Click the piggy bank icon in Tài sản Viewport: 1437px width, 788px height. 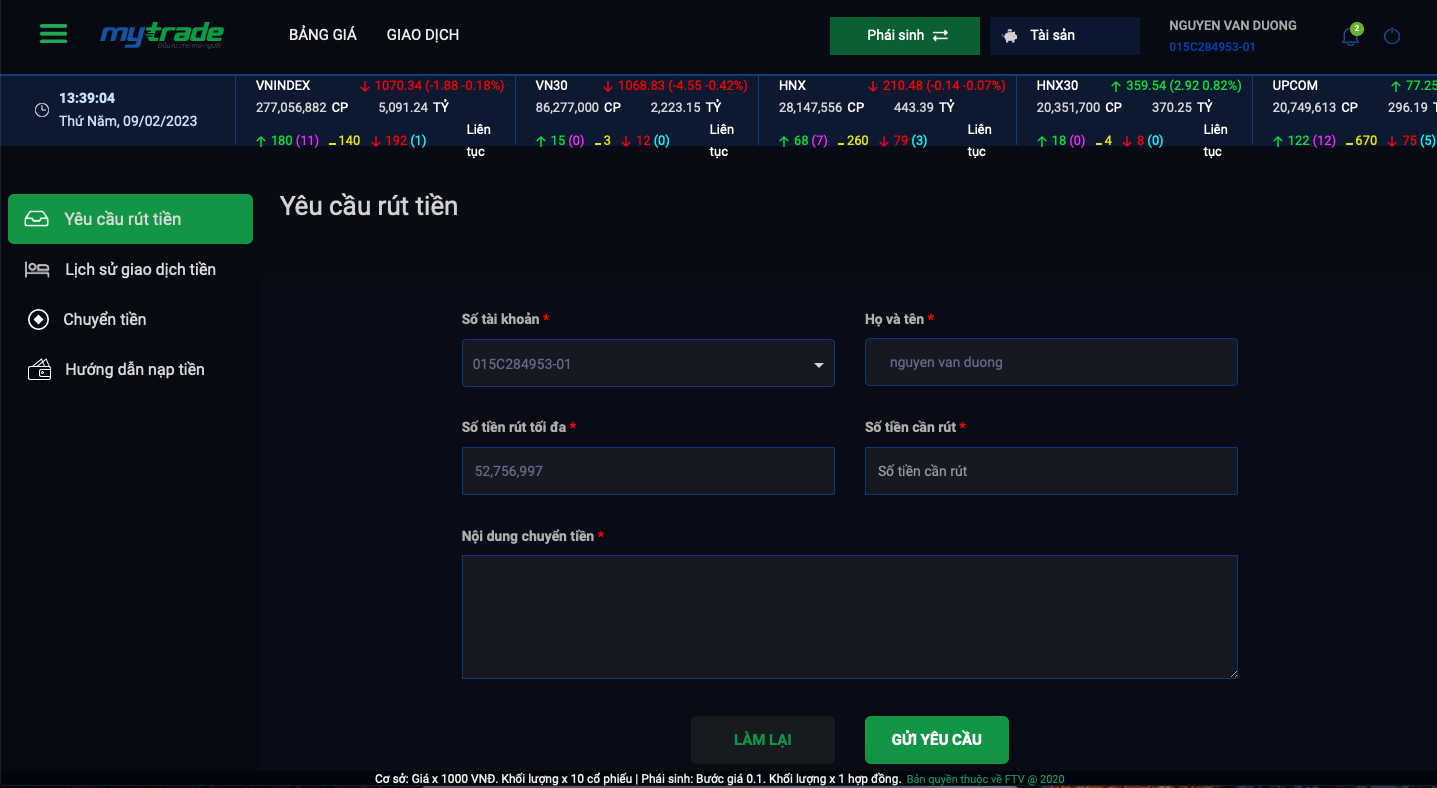(1011, 36)
